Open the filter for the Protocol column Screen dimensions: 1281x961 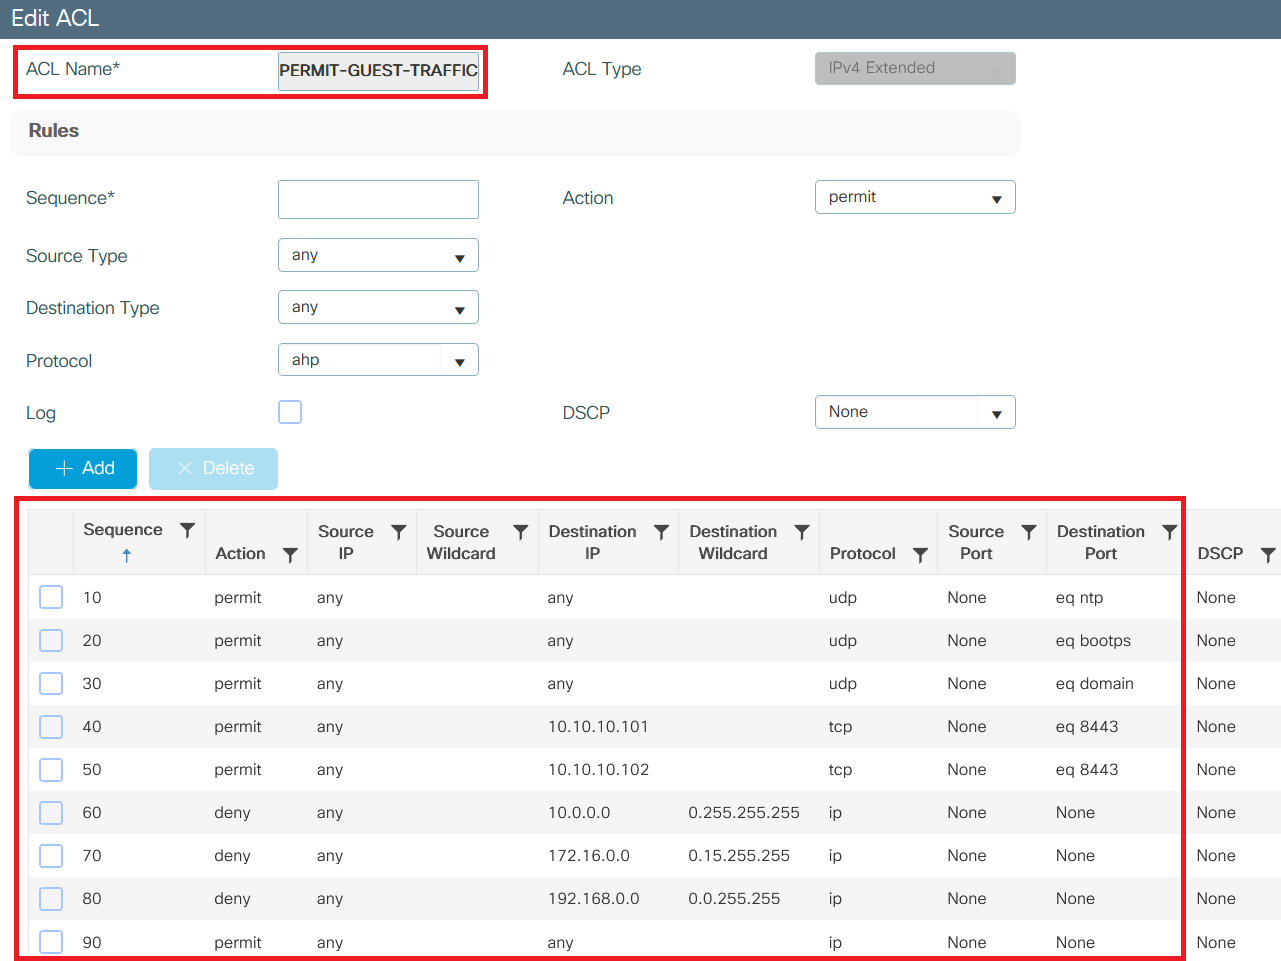pos(919,553)
